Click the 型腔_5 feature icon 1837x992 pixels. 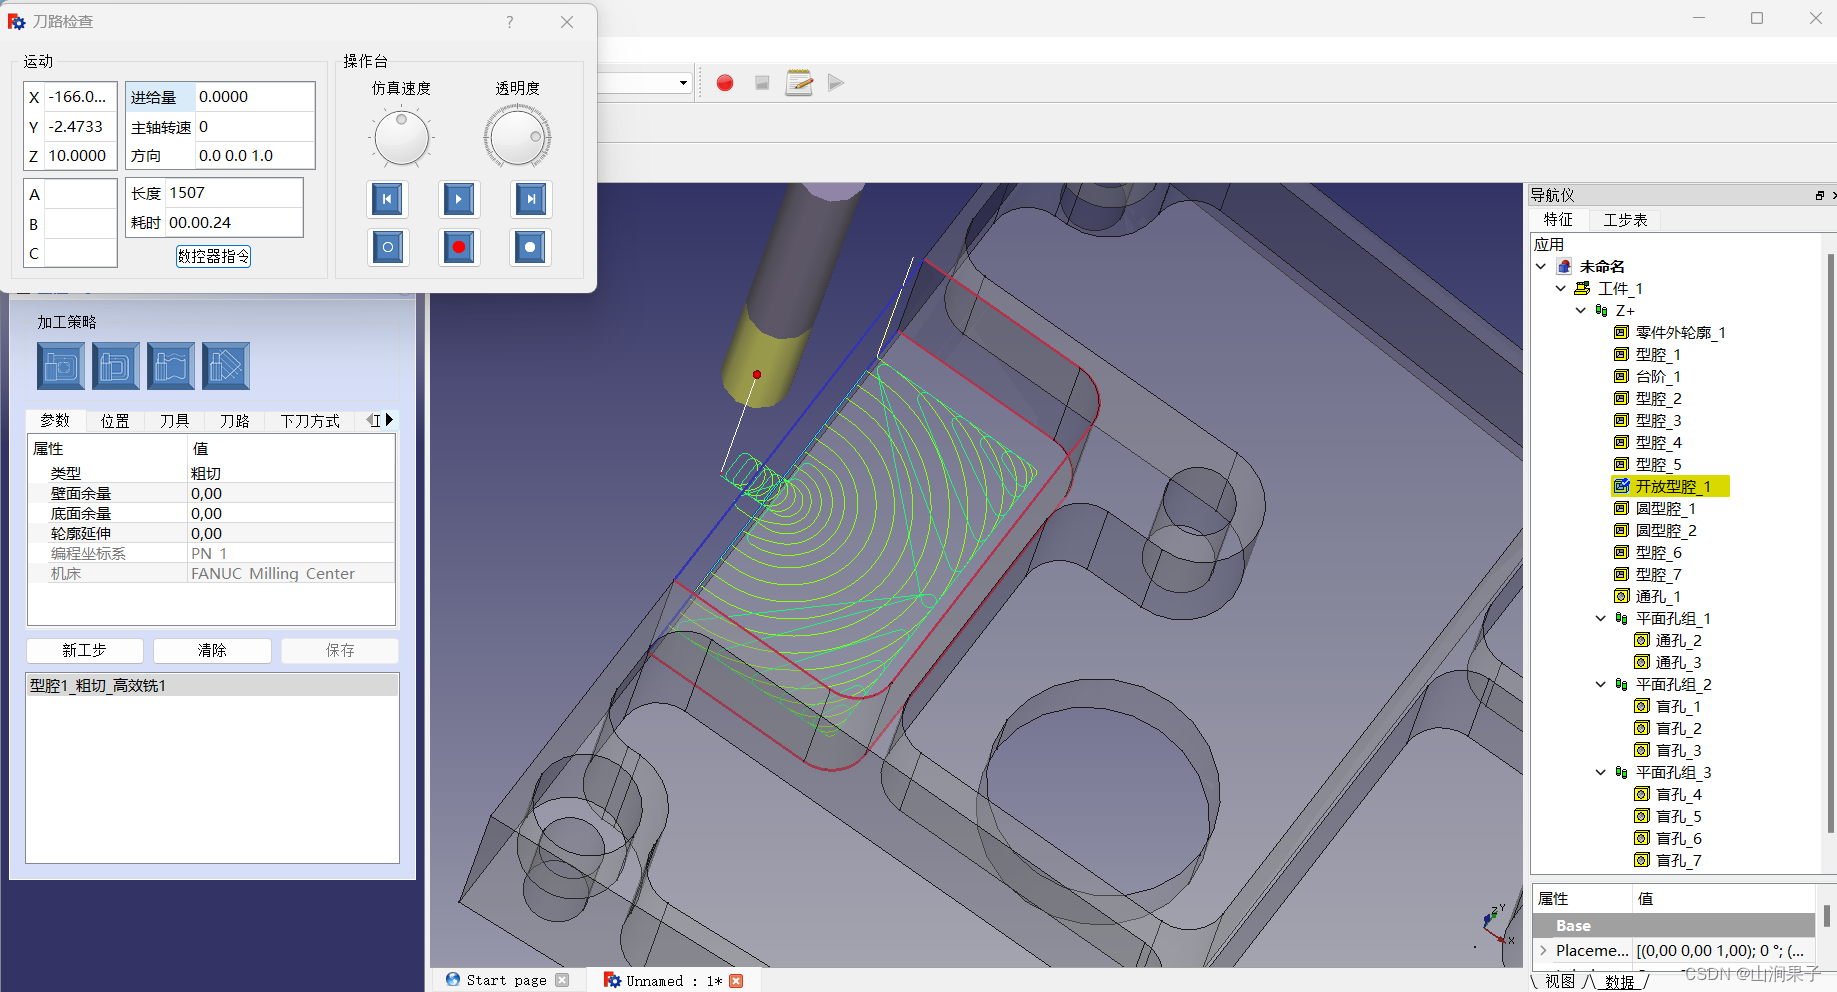tap(1622, 464)
